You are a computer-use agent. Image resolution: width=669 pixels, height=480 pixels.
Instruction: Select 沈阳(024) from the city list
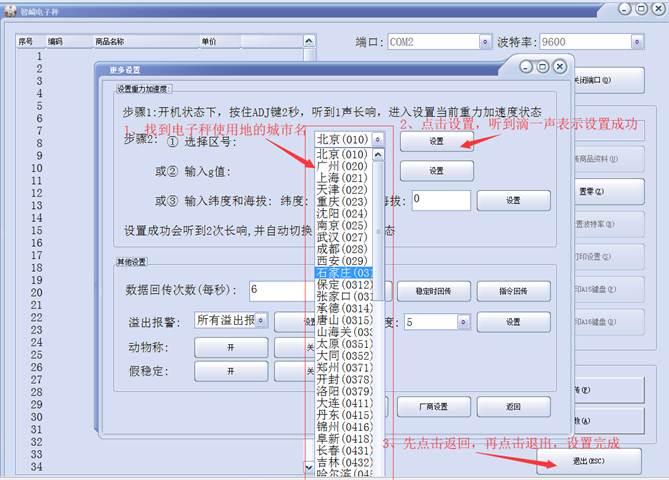(x=343, y=213)
